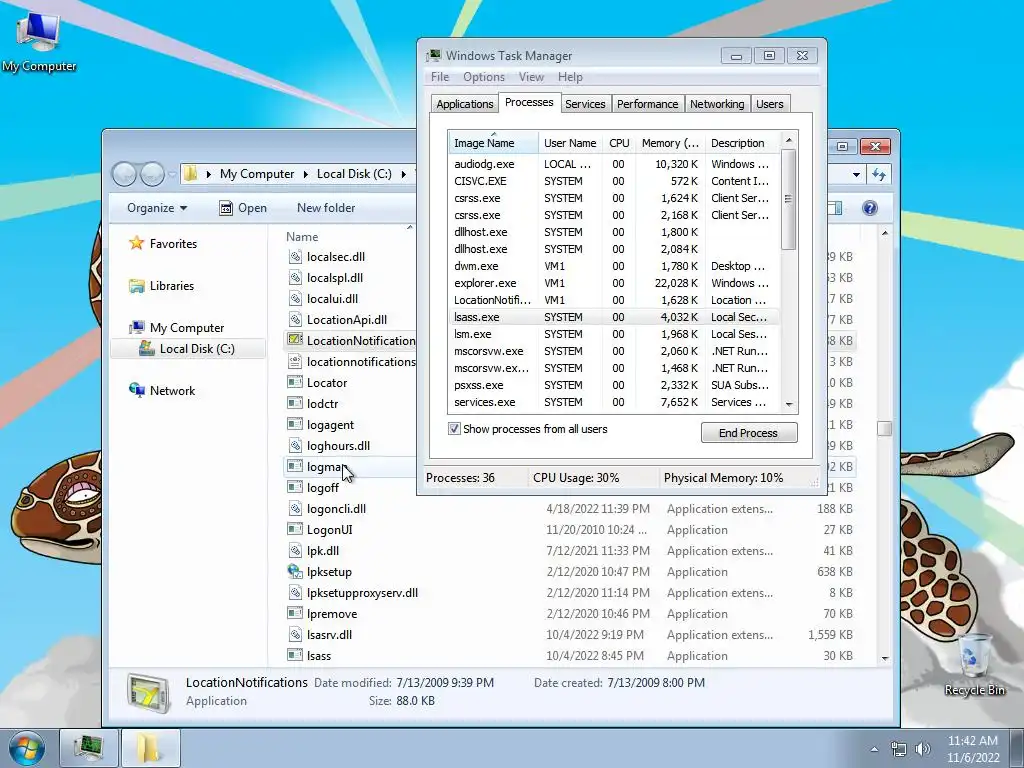
Task: Open Task Manager Options menu
Action: pyautogui.click(x=484, y=77)
